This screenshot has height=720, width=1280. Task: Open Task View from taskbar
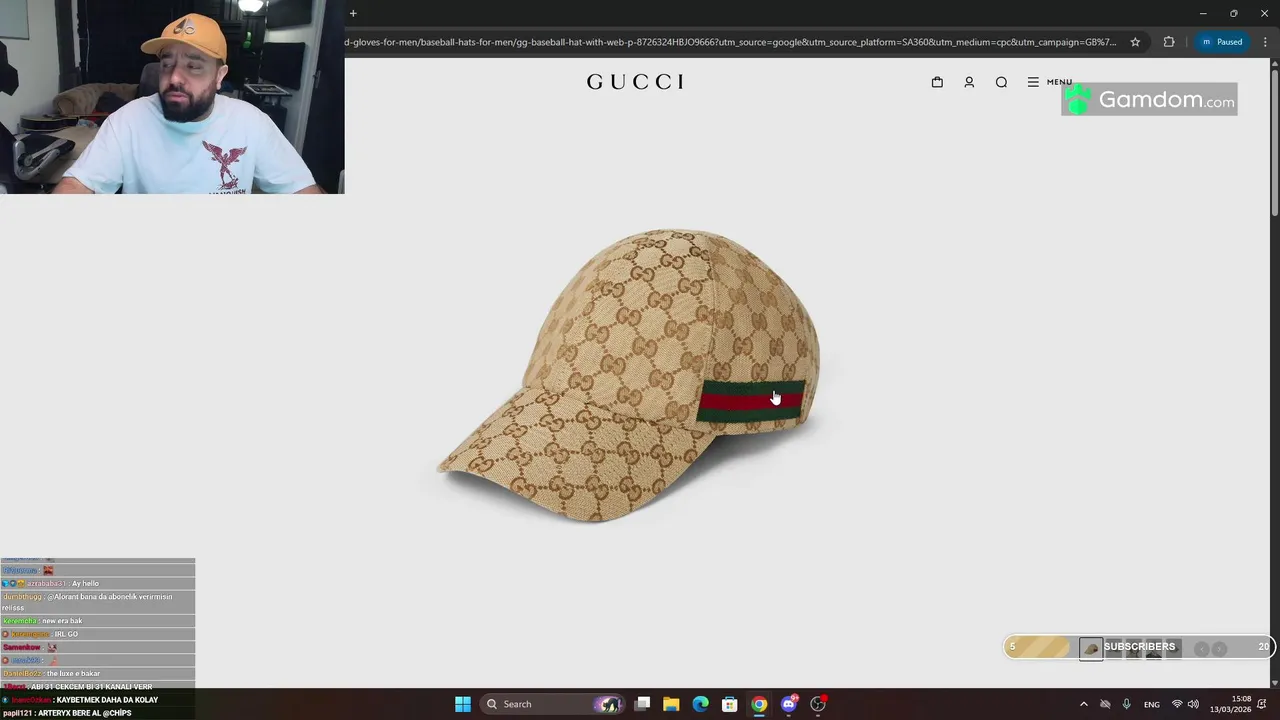click(x=642, y=704)
